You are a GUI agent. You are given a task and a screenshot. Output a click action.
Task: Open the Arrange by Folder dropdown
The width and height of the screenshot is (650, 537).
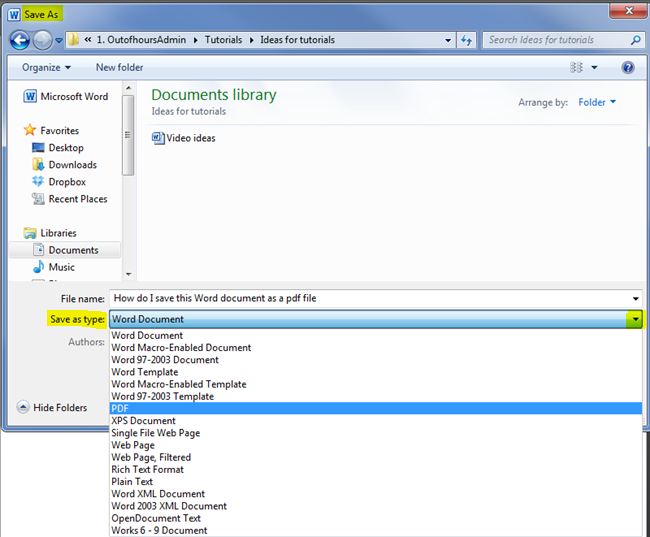point(597,102)
